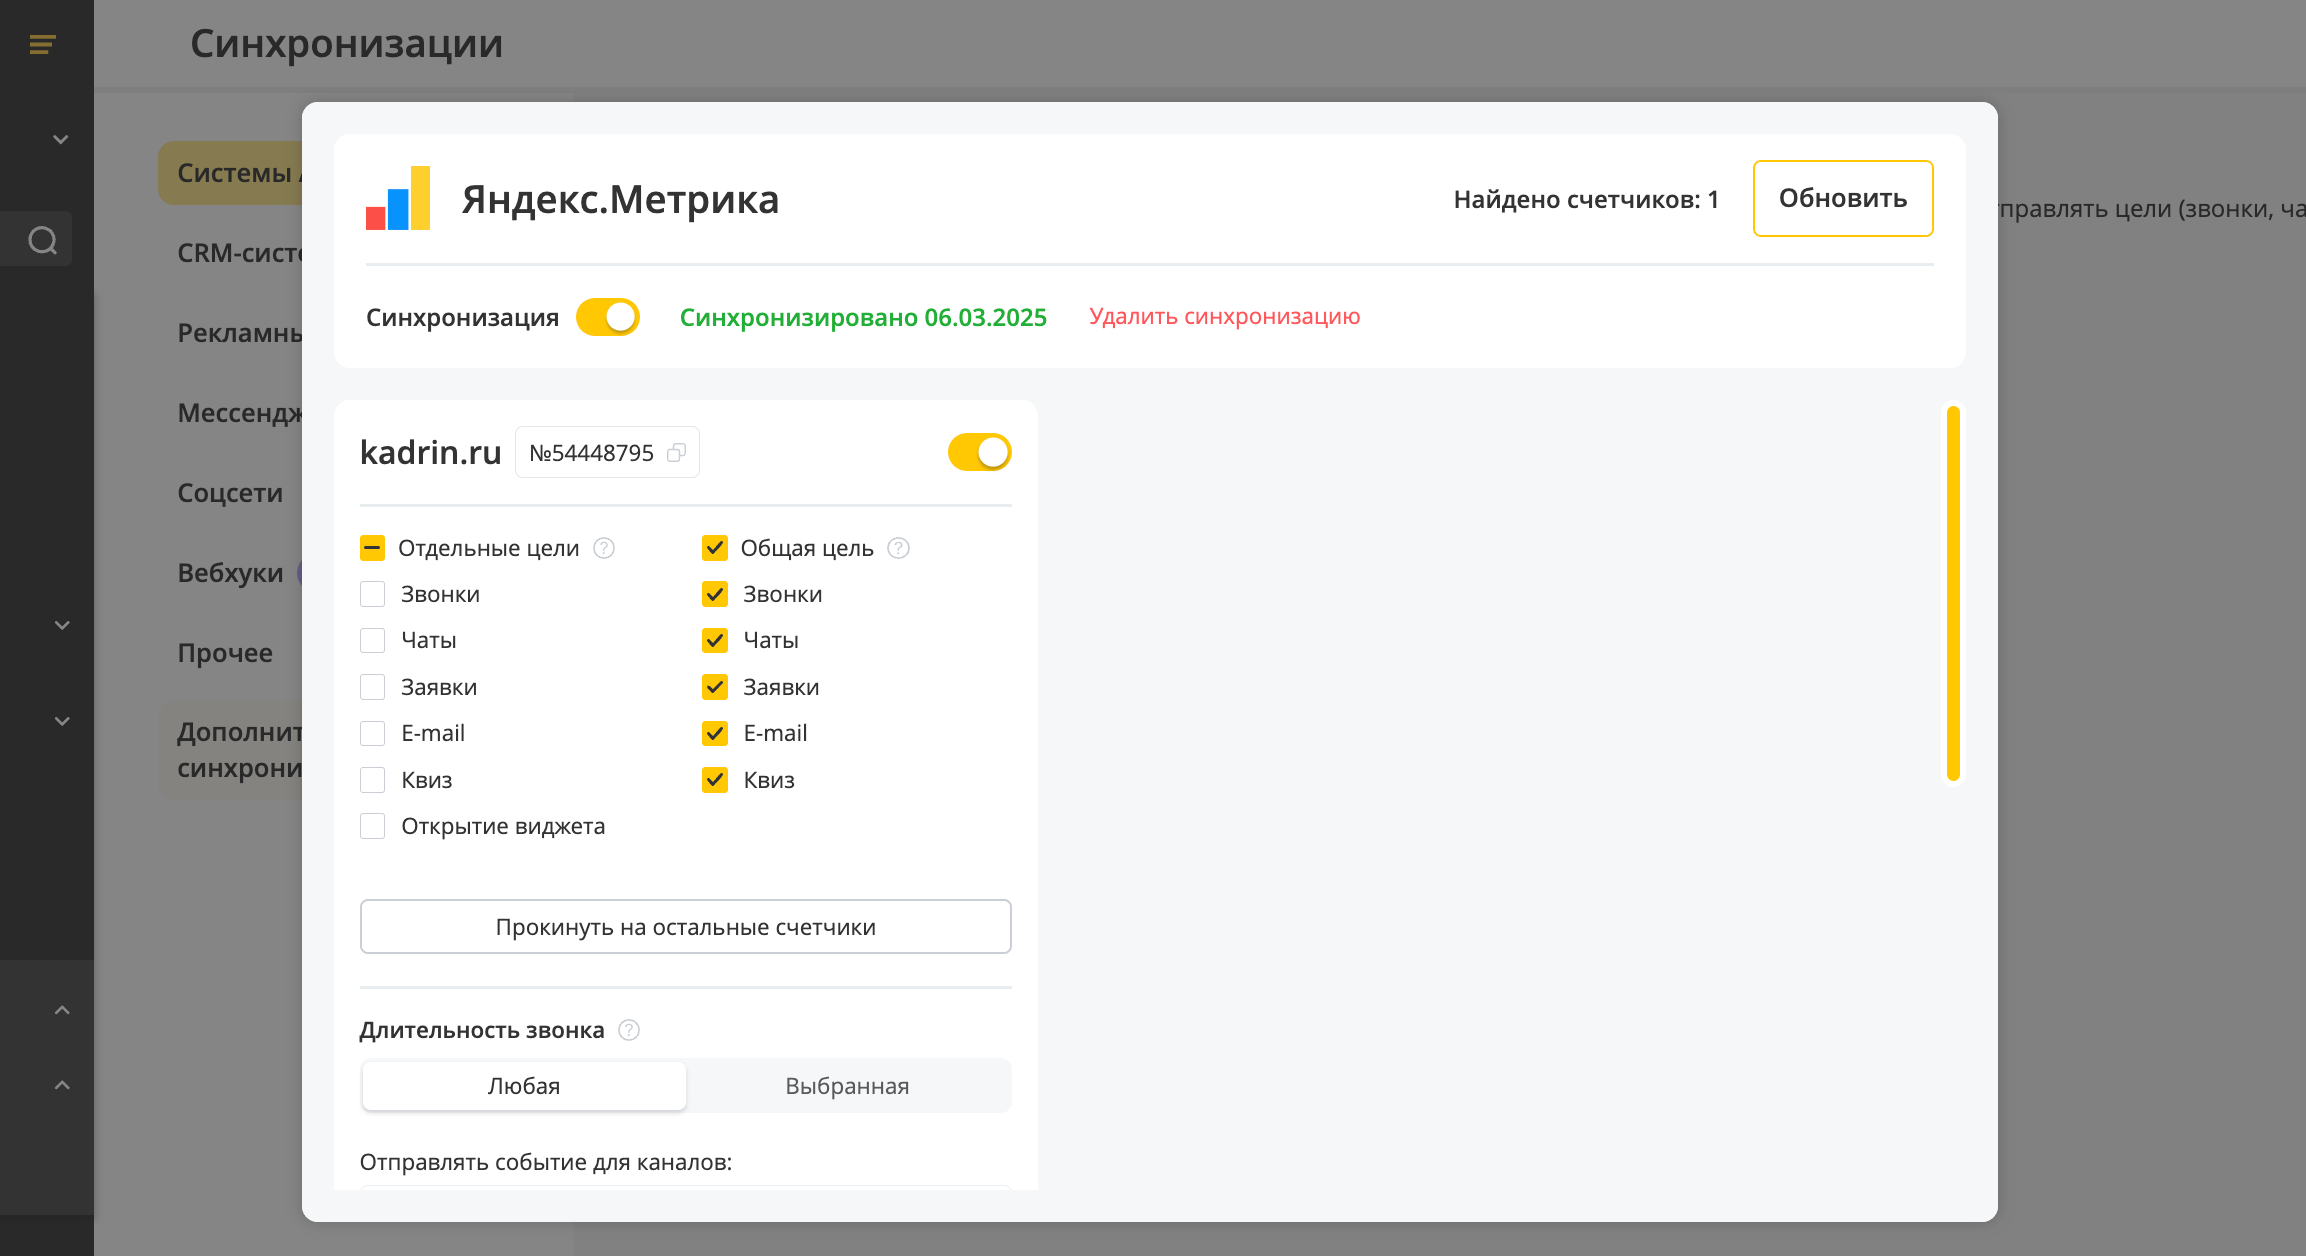Uncheck Квиз under Общая цель

point(715,780)
